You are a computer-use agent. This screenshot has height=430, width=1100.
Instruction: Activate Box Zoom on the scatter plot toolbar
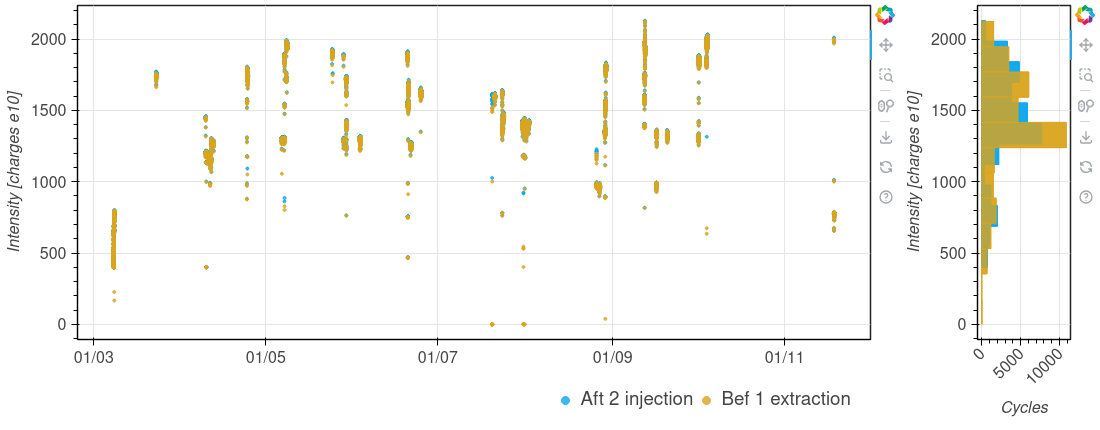tap(885, 75)
